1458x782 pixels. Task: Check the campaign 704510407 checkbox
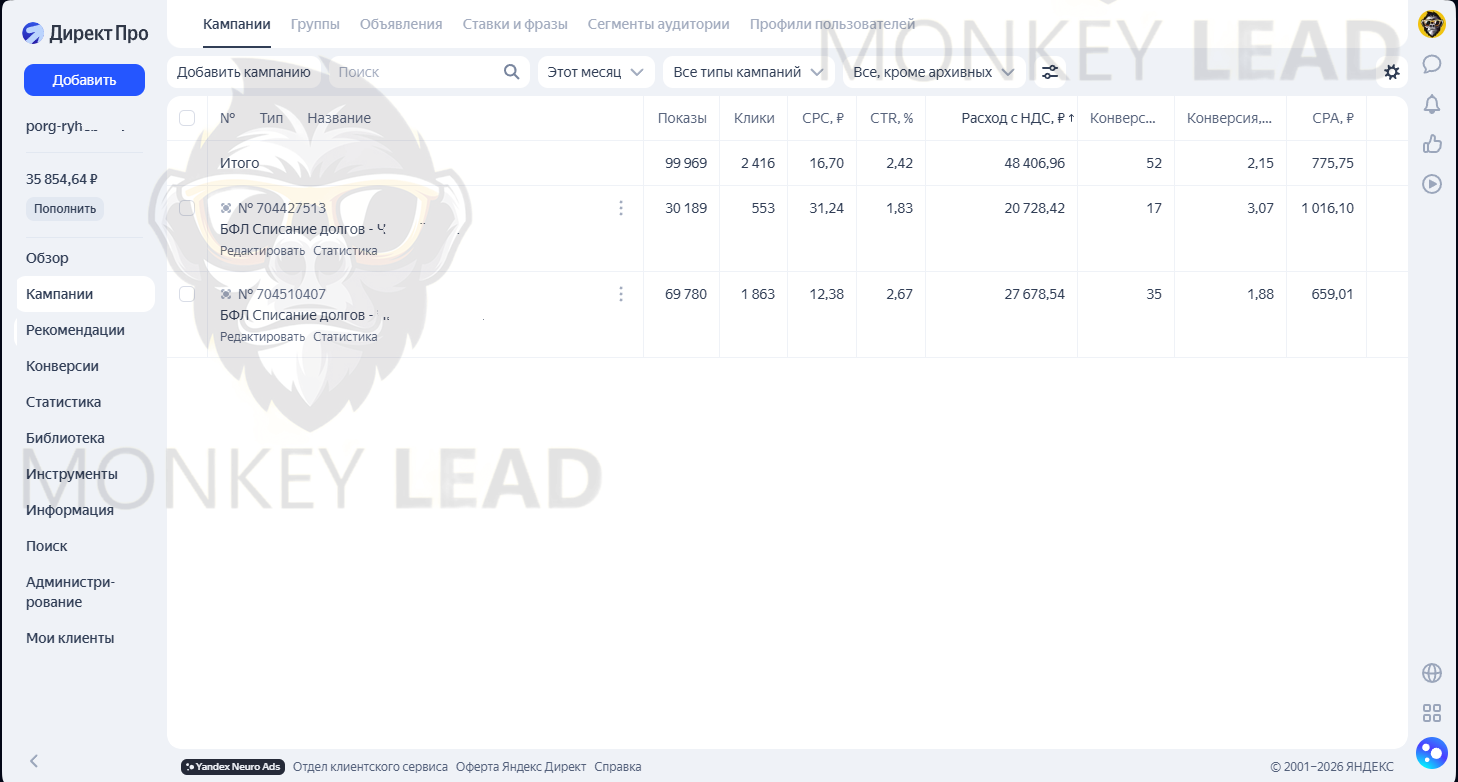tap(187, 294)
